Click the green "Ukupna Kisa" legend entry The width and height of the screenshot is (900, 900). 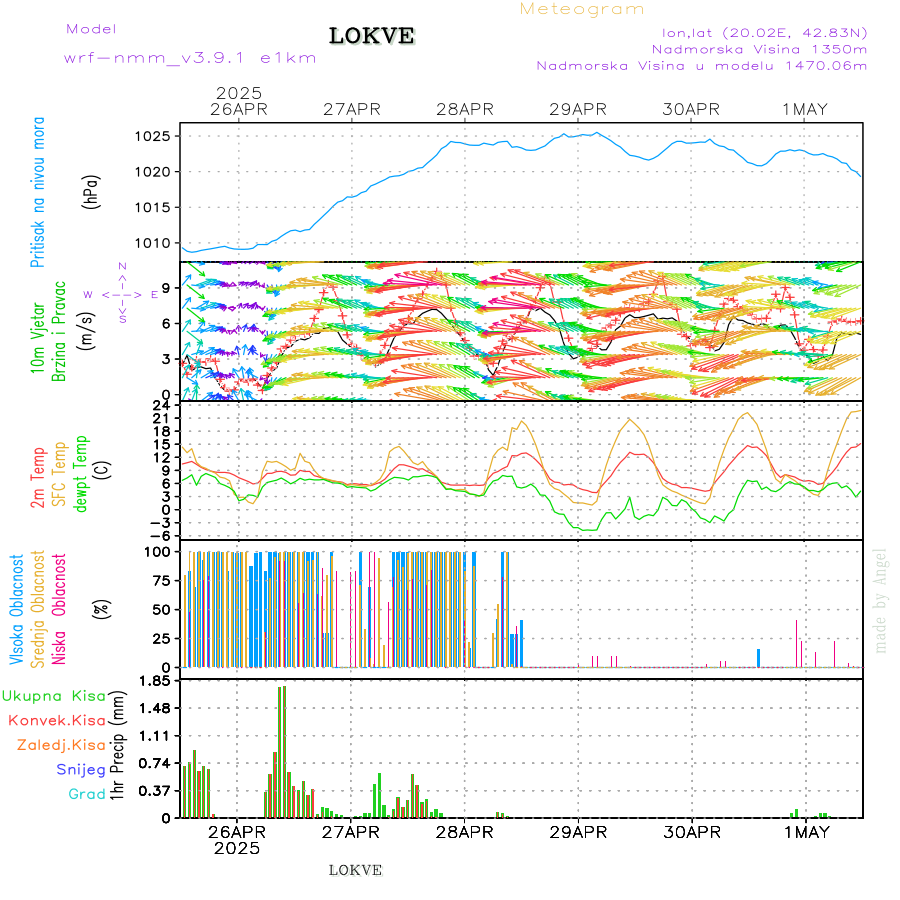pos(54,696)
